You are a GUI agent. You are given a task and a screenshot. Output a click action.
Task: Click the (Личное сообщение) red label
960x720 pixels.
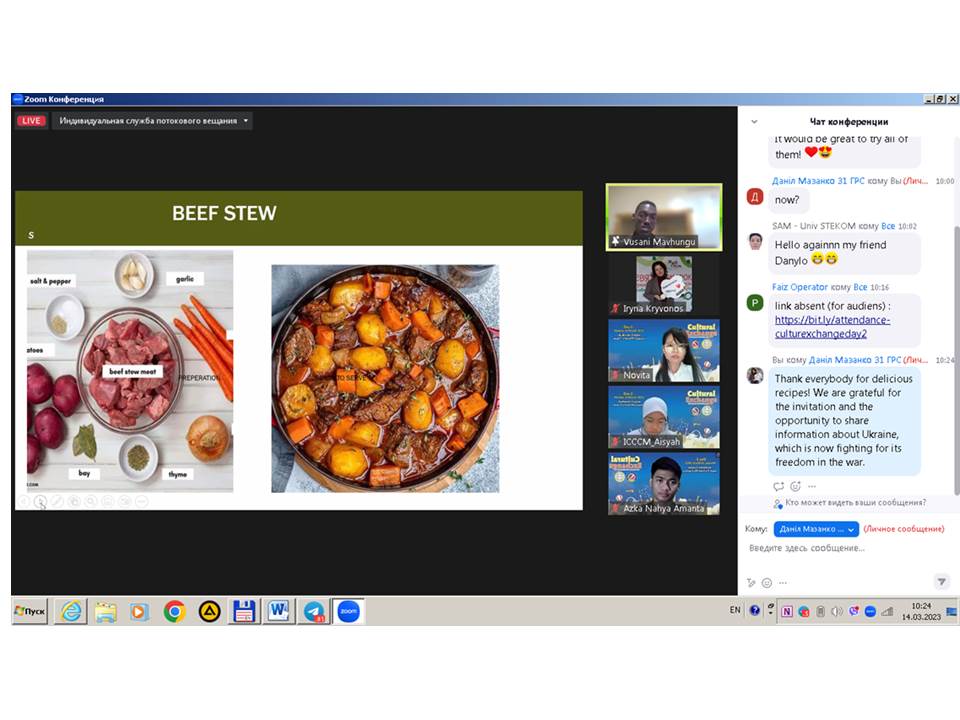tap(904, 529)
